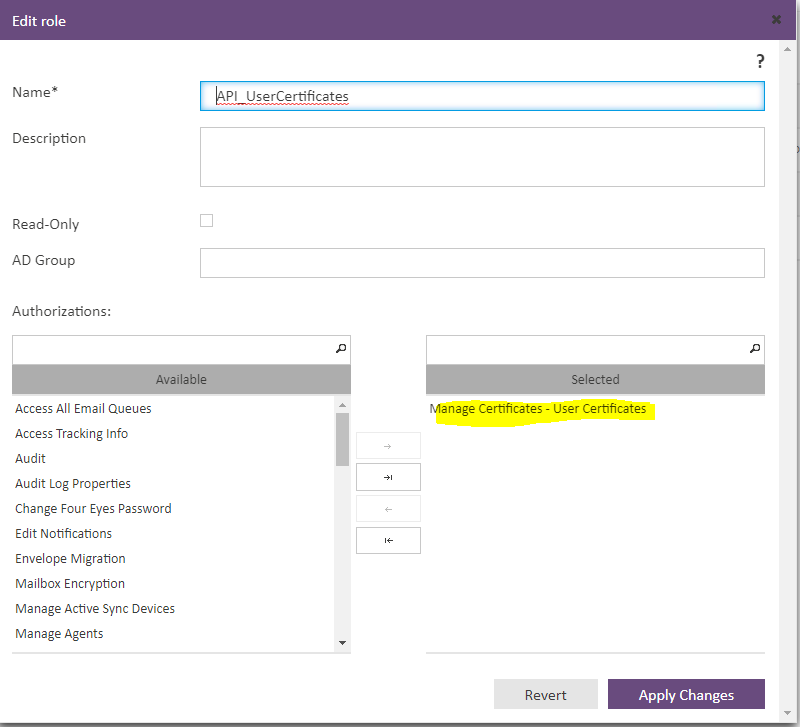
Task: Click the Available list scroll down arrow
Action: point(342,643)
